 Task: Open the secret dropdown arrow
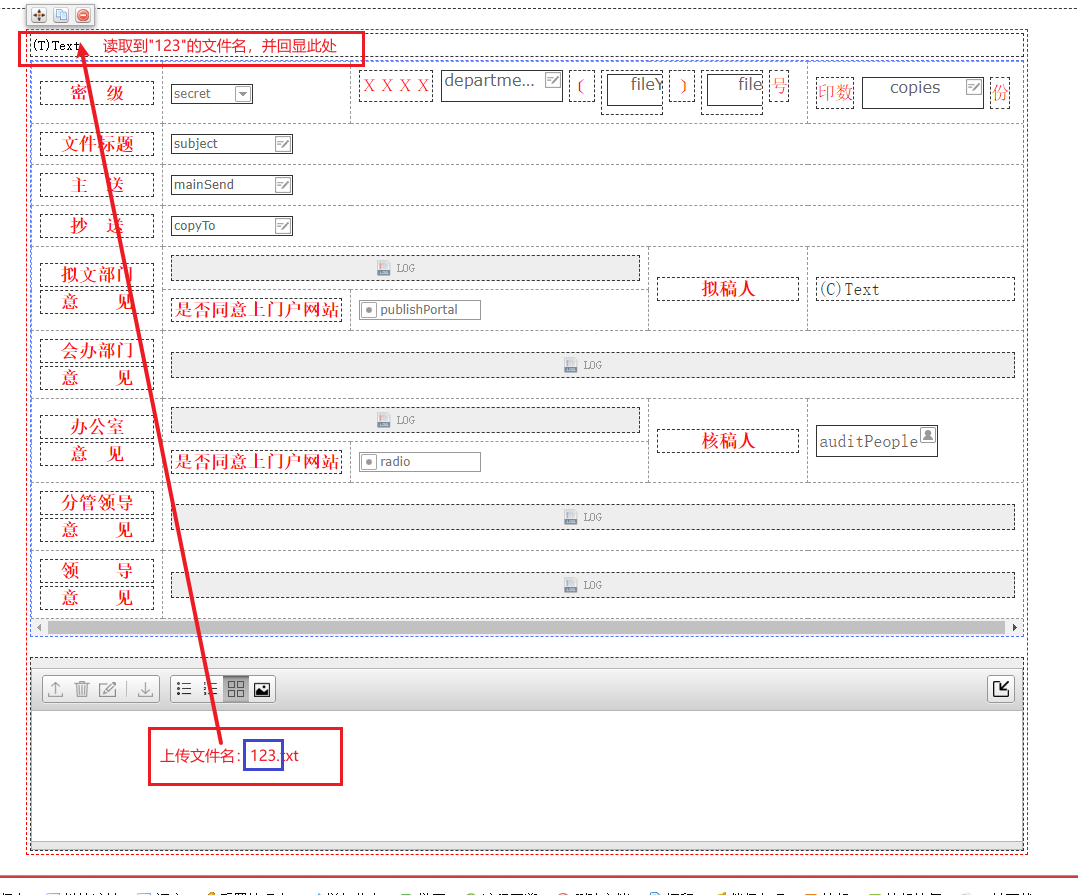(x=243, y=93)
